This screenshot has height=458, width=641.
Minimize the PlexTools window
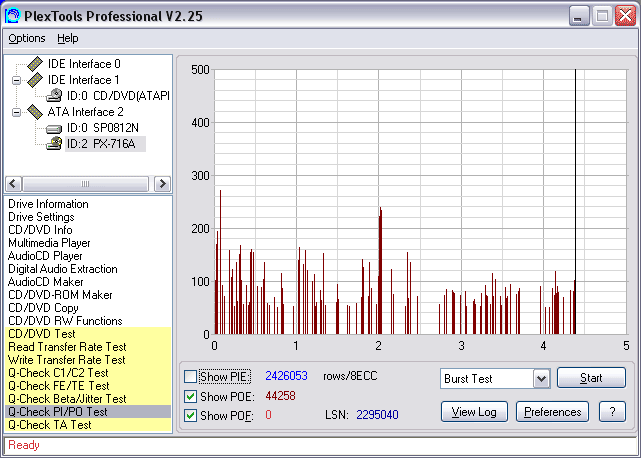coord(578,16)
